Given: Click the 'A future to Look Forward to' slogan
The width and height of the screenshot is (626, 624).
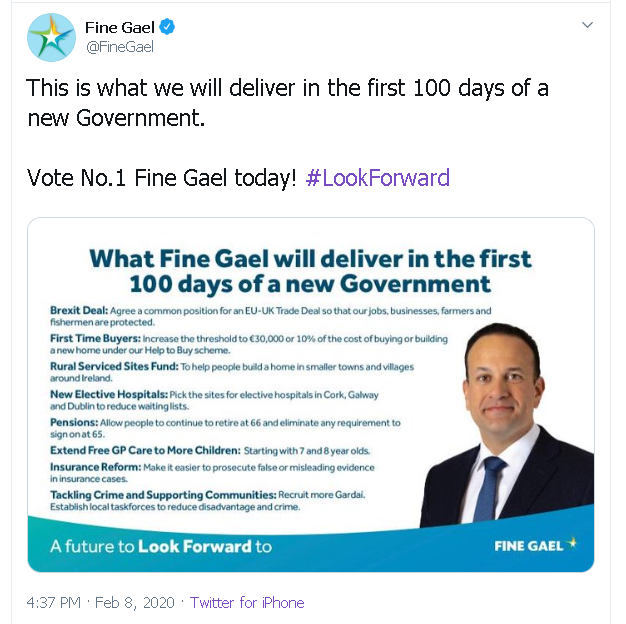Looking at the screenshot, I should (x=161, y=547).
